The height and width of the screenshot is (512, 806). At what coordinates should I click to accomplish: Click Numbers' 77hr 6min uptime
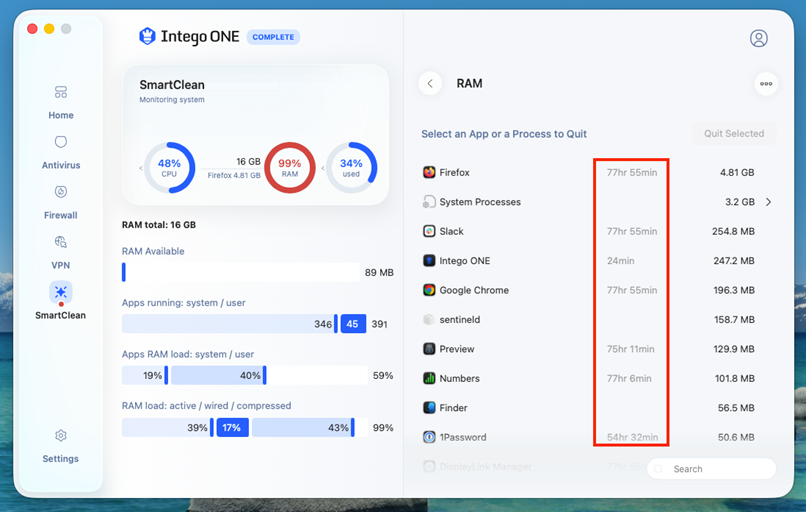tap(629, 378)
